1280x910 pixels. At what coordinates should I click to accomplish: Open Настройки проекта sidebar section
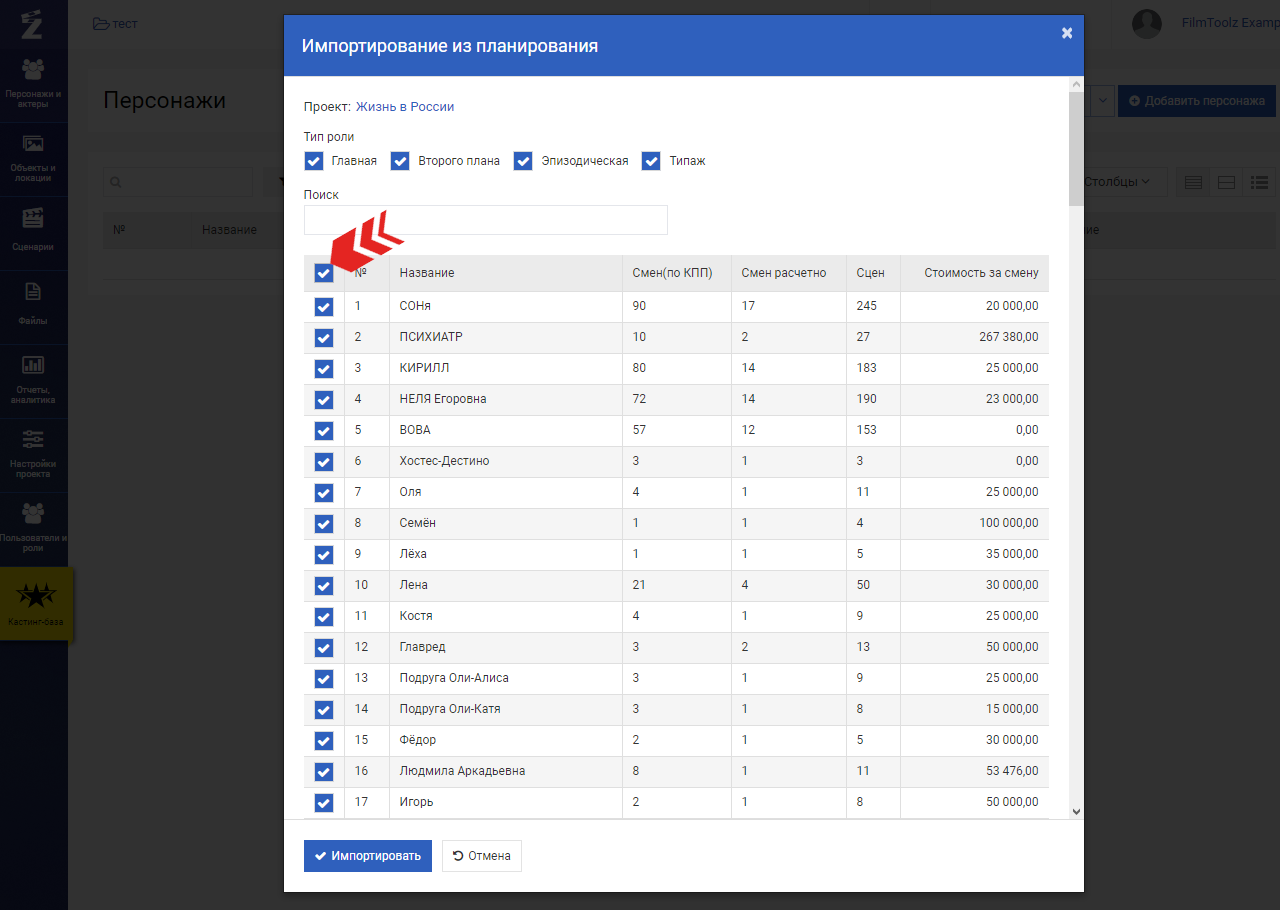pyautogui.click(x=33, y=454)
